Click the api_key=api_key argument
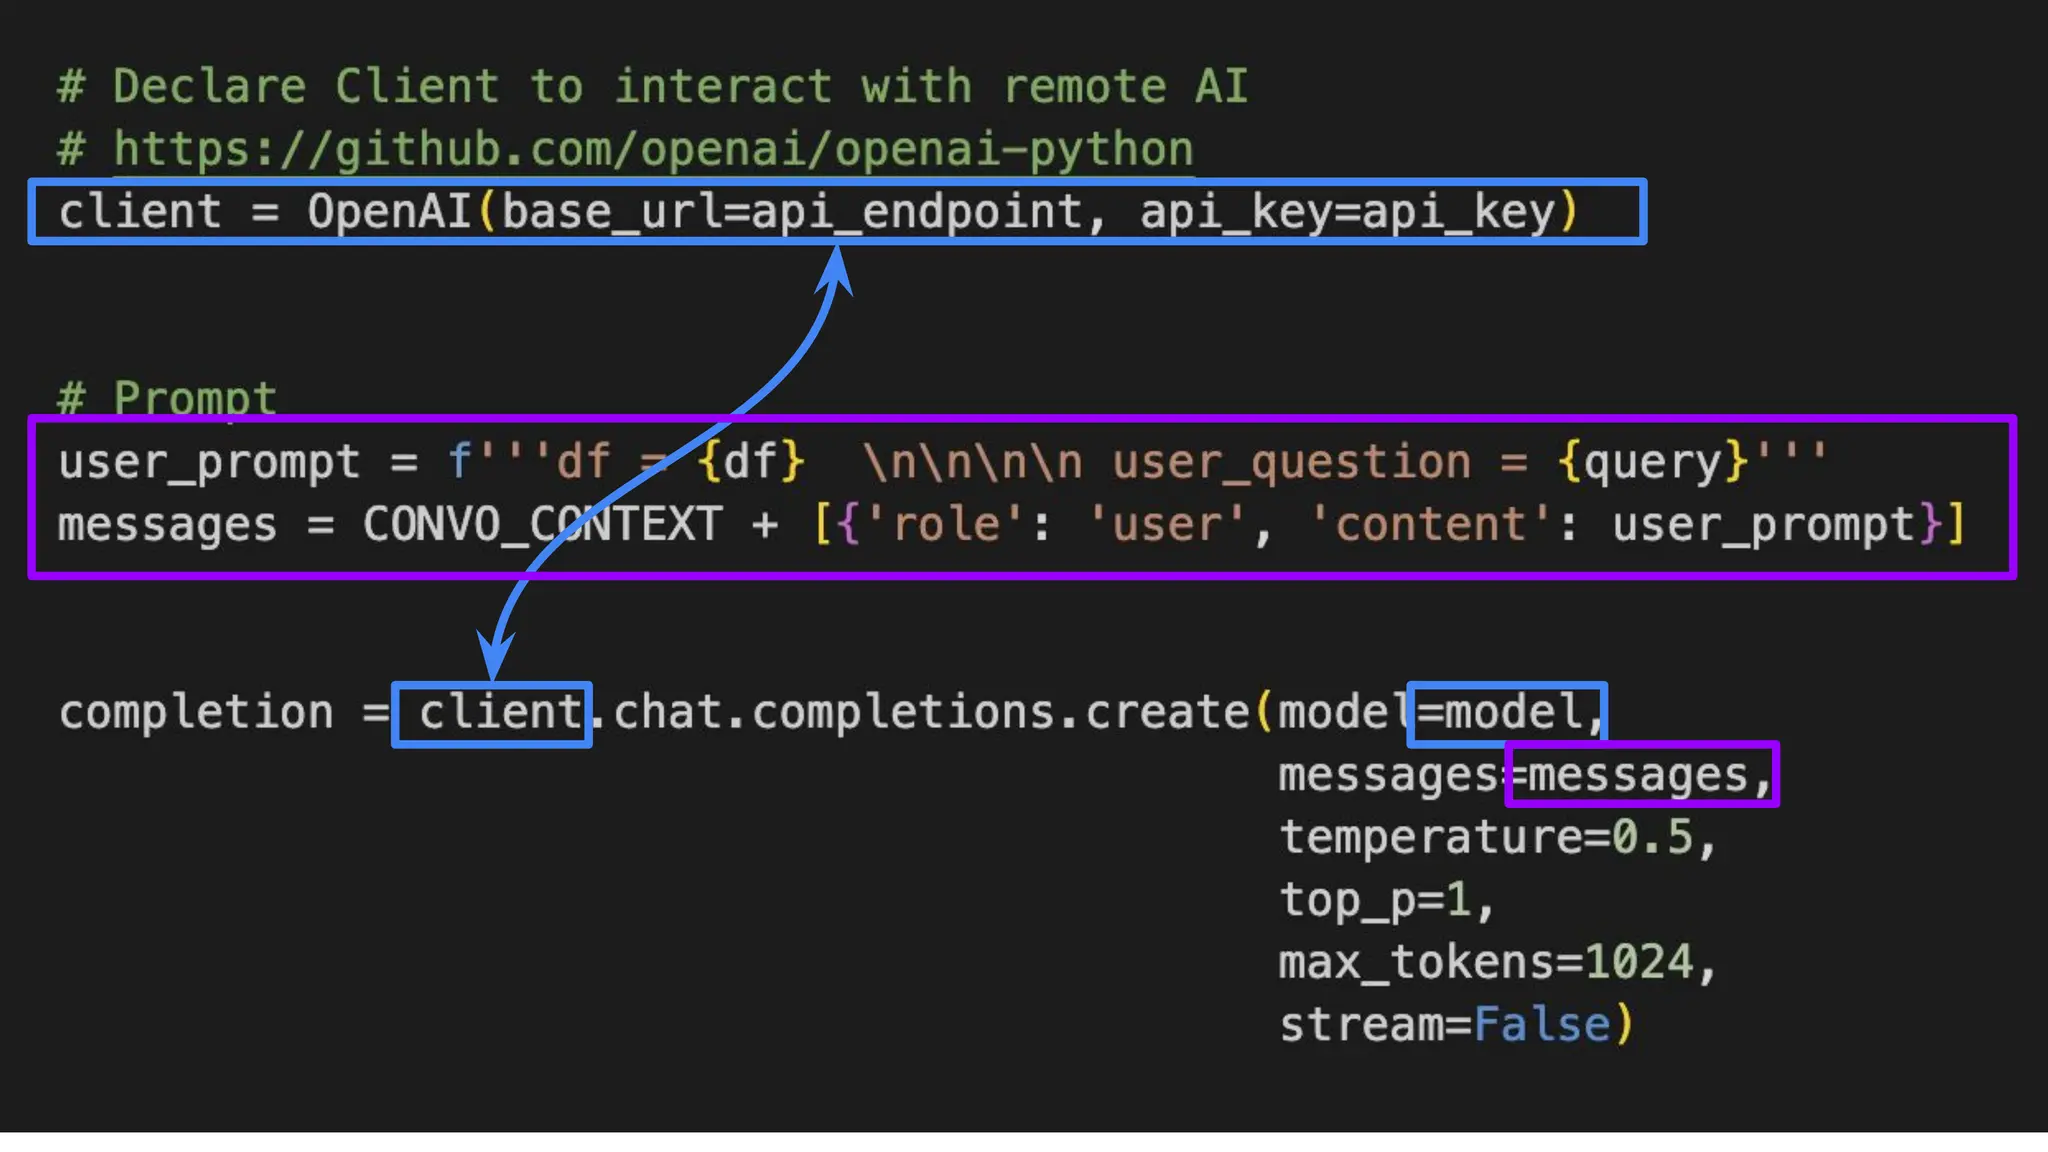 pyautogui.click(x=1347, y=212)
